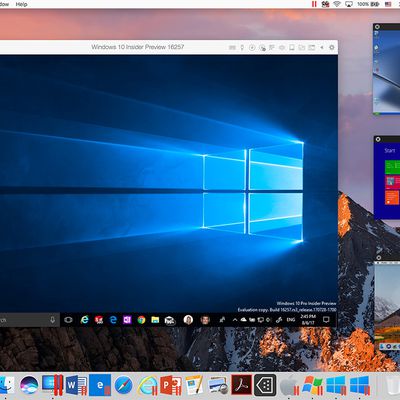The width and height of the screenshot is (400, 400).
Task: Open OneNote from Windows taskbar
Action: coord(127,320)
